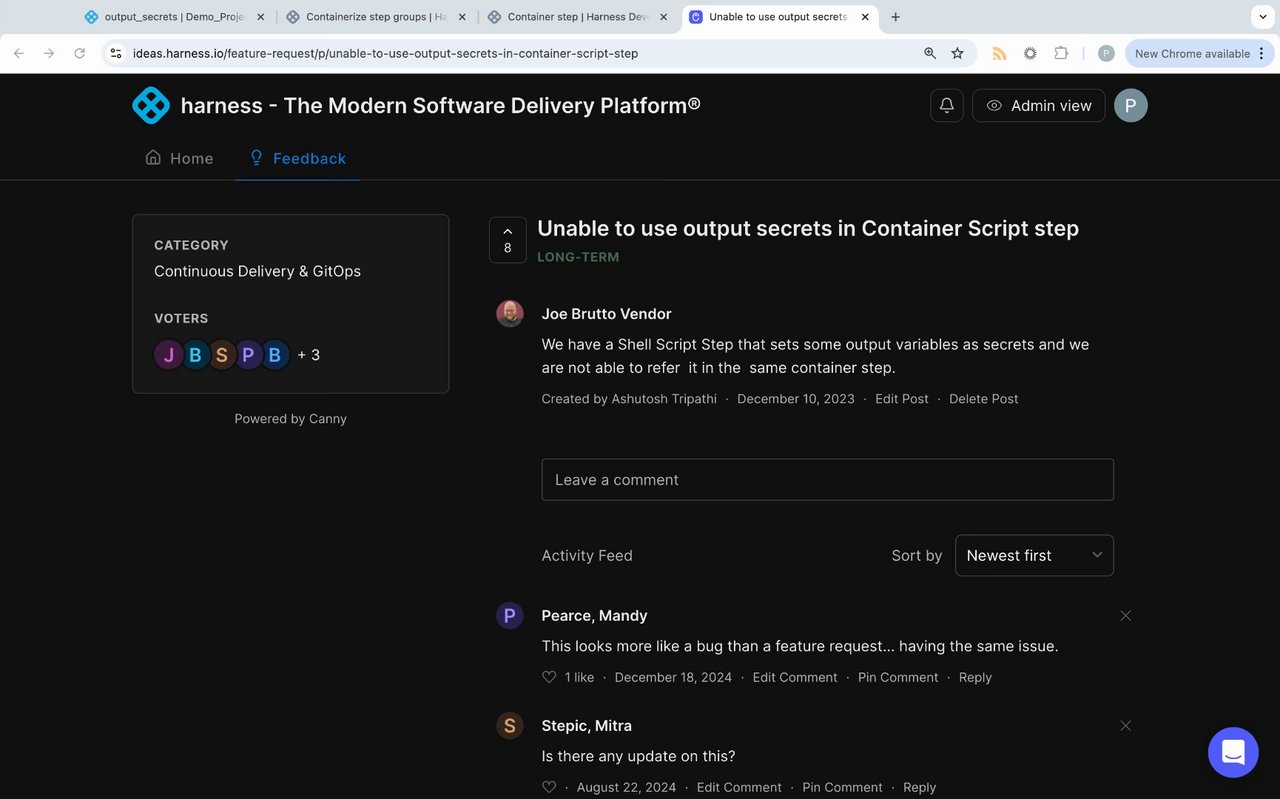Upvote the feature request post

click(507, 240)
